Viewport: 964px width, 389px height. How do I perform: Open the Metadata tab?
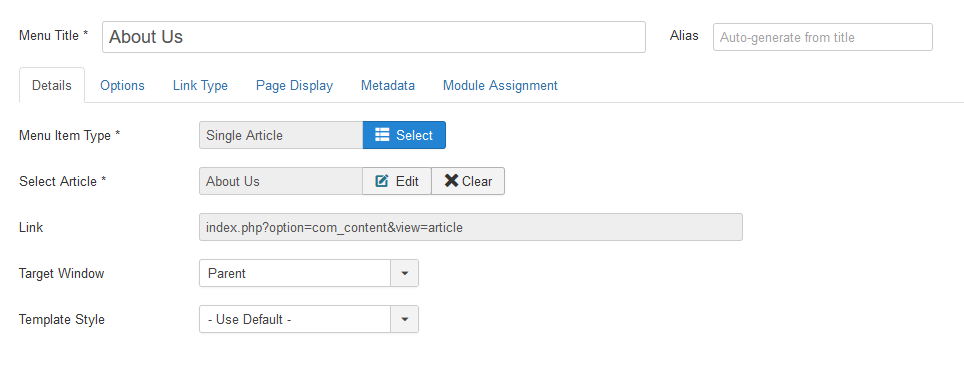coord(388,85)
